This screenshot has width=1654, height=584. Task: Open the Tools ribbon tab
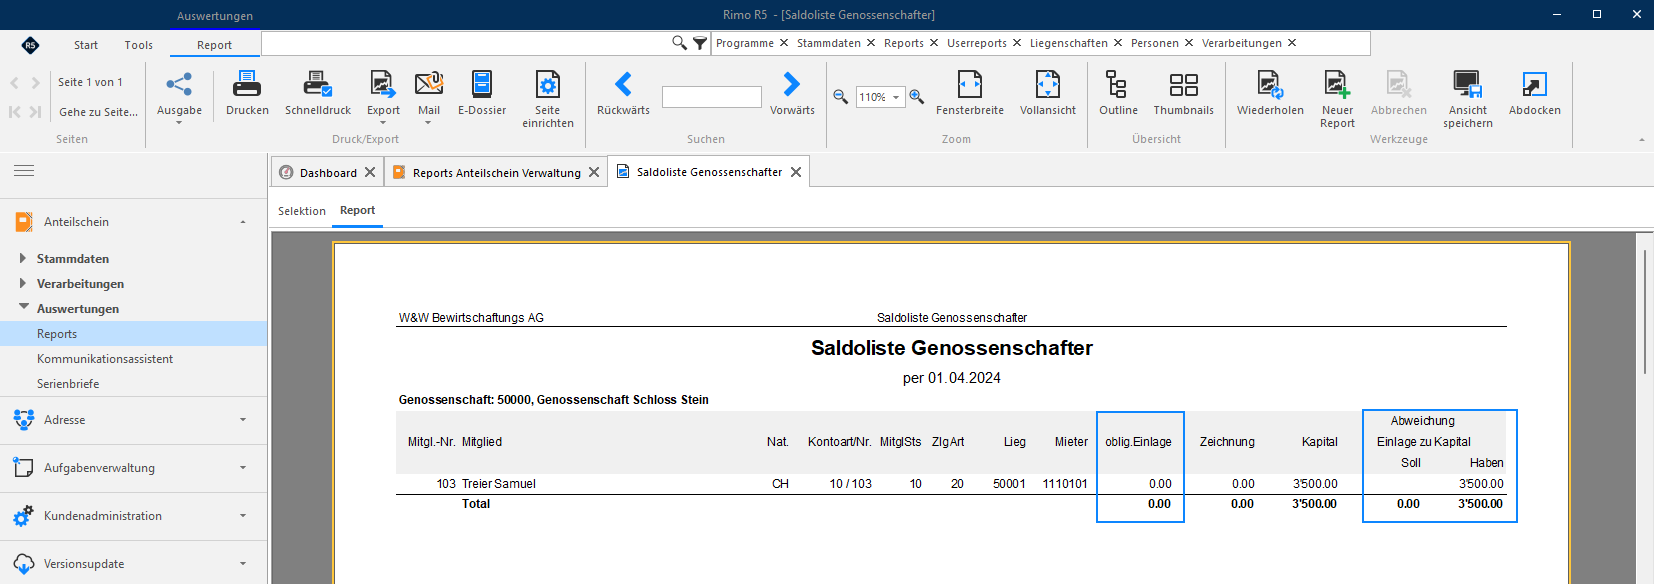point(139,45)
